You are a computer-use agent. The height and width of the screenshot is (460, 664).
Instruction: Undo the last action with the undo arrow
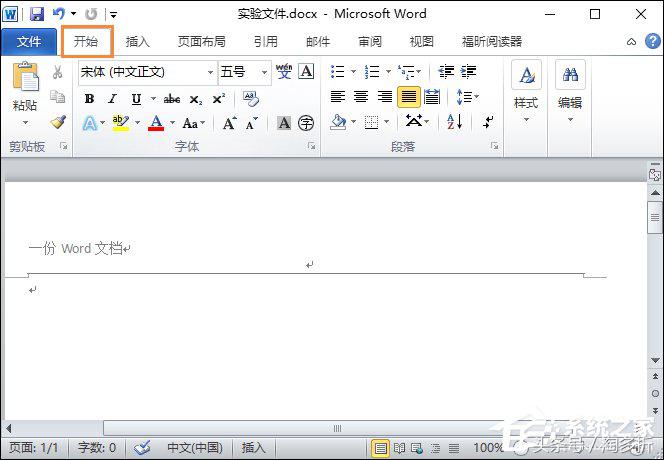(x=59, y=14)
